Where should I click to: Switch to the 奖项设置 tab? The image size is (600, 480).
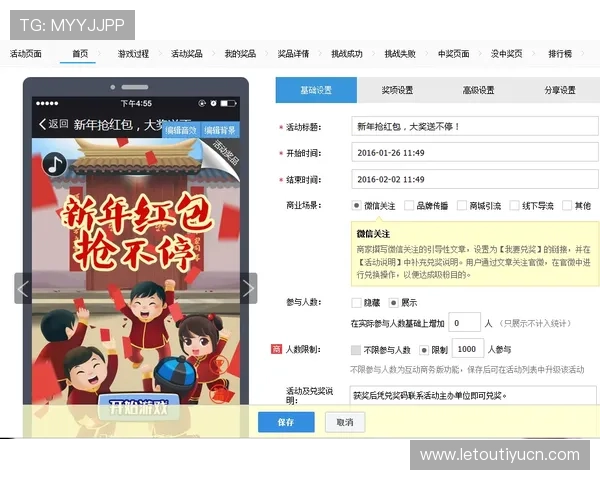point(398,90)
